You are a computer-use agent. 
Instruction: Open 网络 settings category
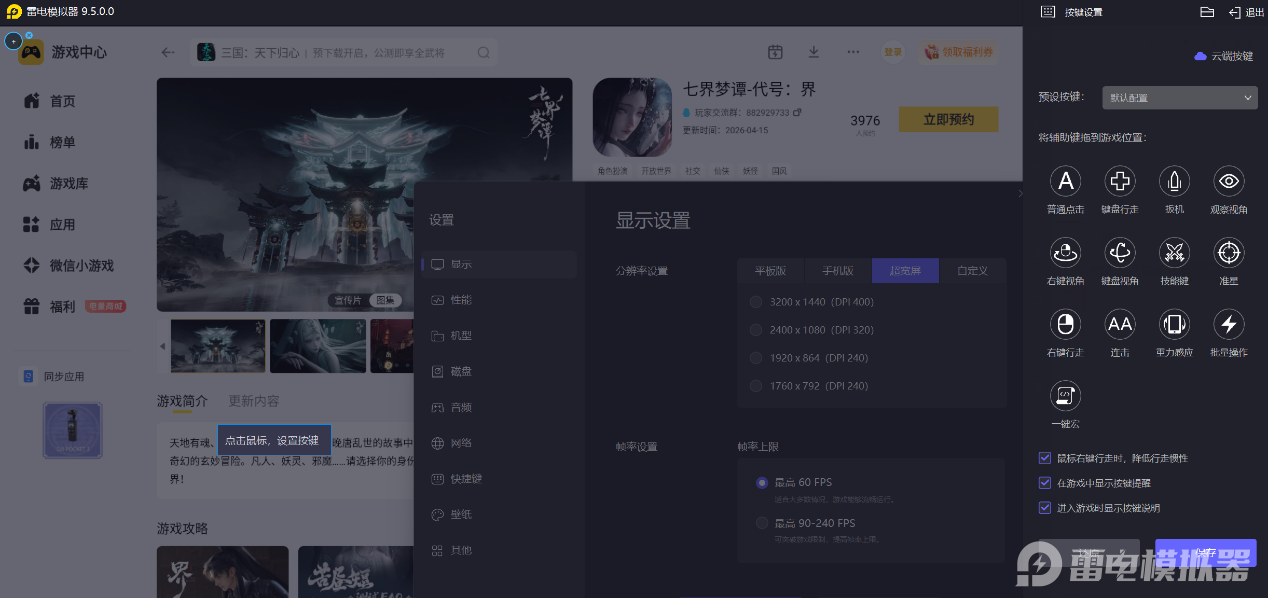[499, 443]
